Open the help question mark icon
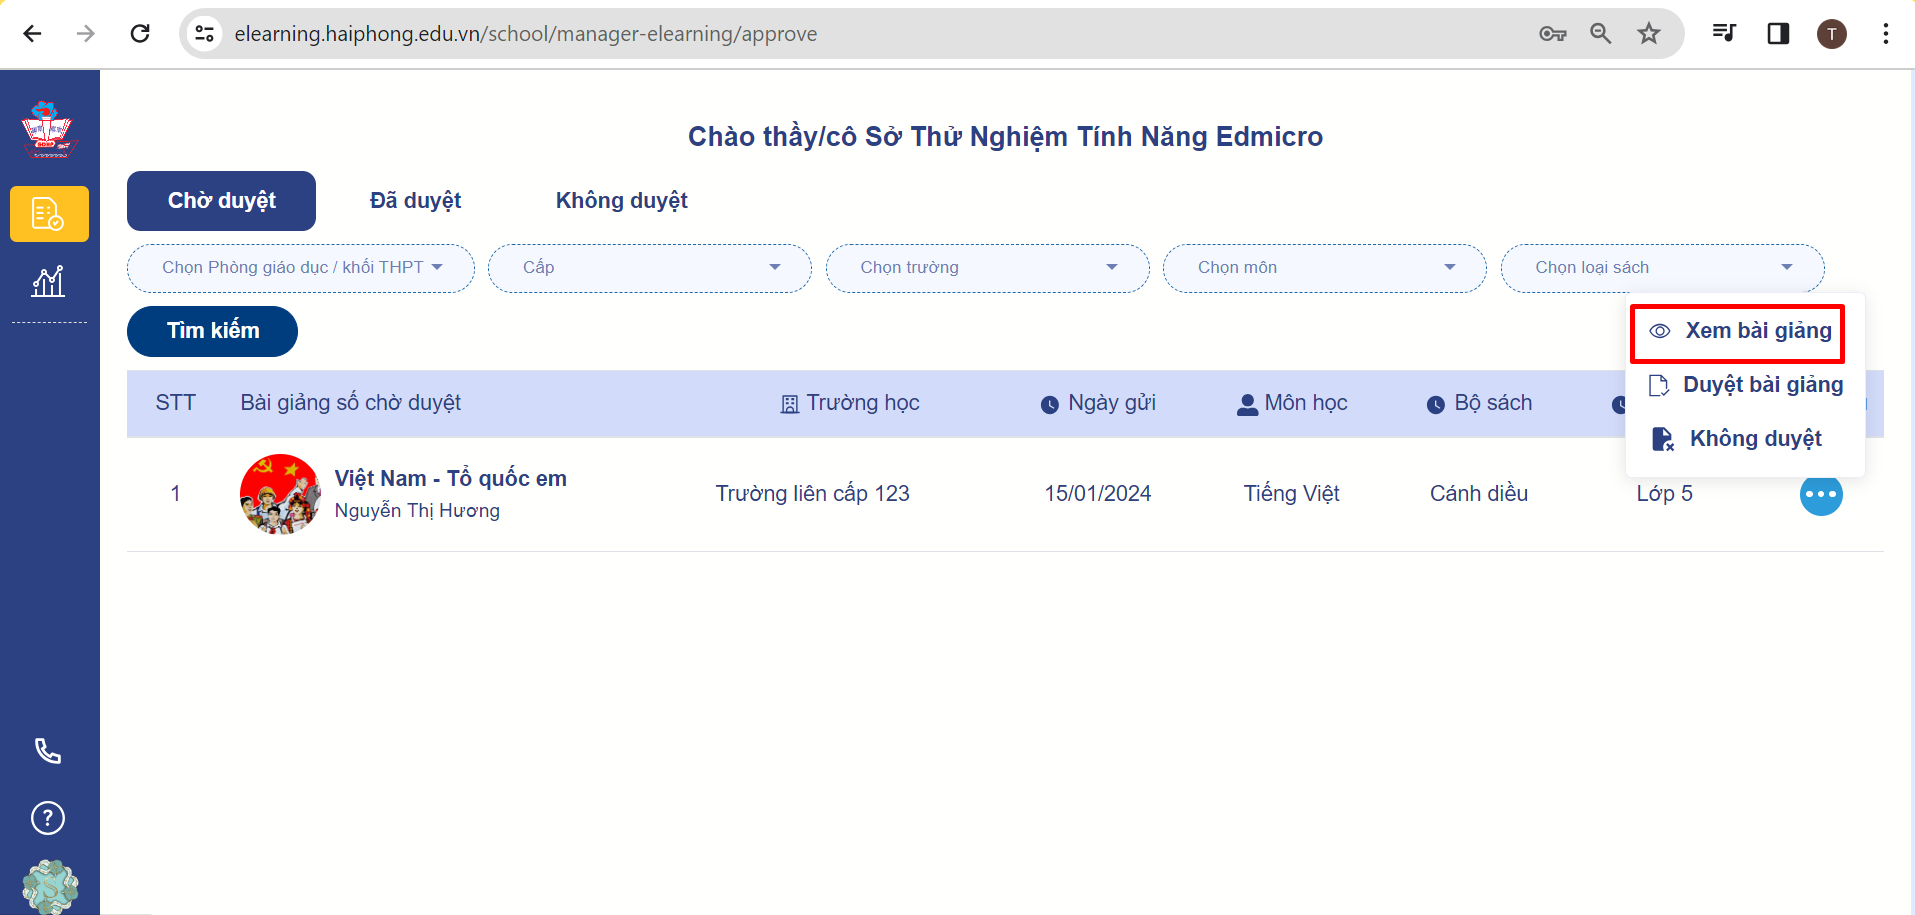Image resolution: width=1915 pixels, height=915 pixels. (x=48, y=818)
